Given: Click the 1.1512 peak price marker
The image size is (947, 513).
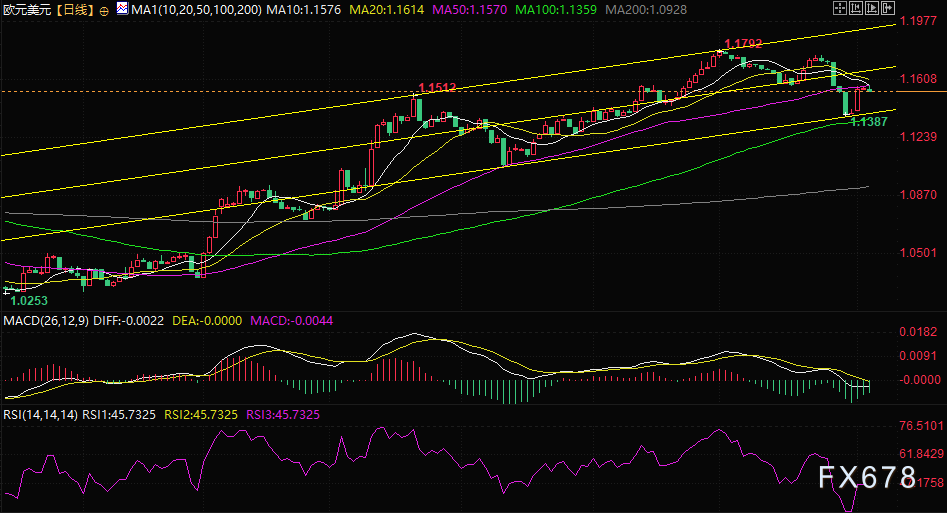Looking at the screenshot, I should coord(437,87).
